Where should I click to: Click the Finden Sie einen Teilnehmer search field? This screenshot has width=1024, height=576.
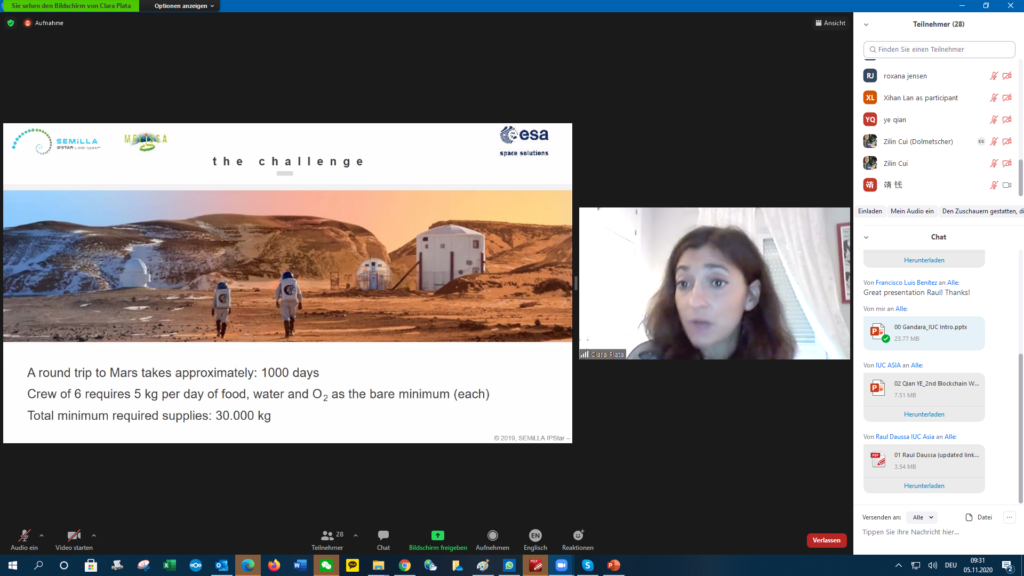[x=938, y=49]
